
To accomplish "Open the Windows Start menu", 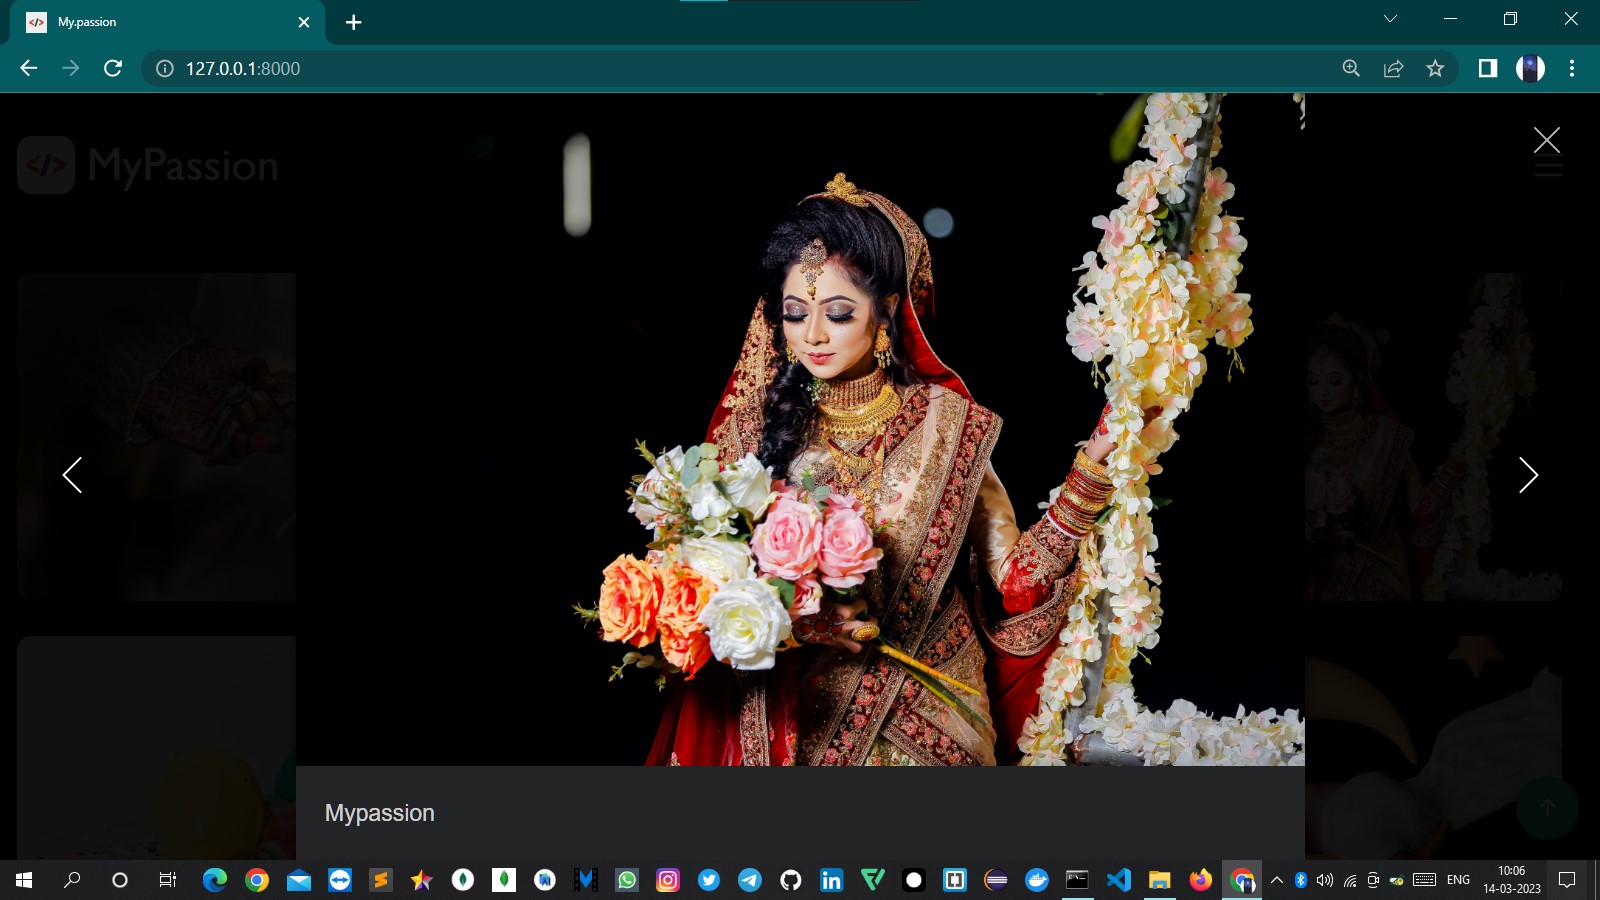I will [x=24, y=880].
